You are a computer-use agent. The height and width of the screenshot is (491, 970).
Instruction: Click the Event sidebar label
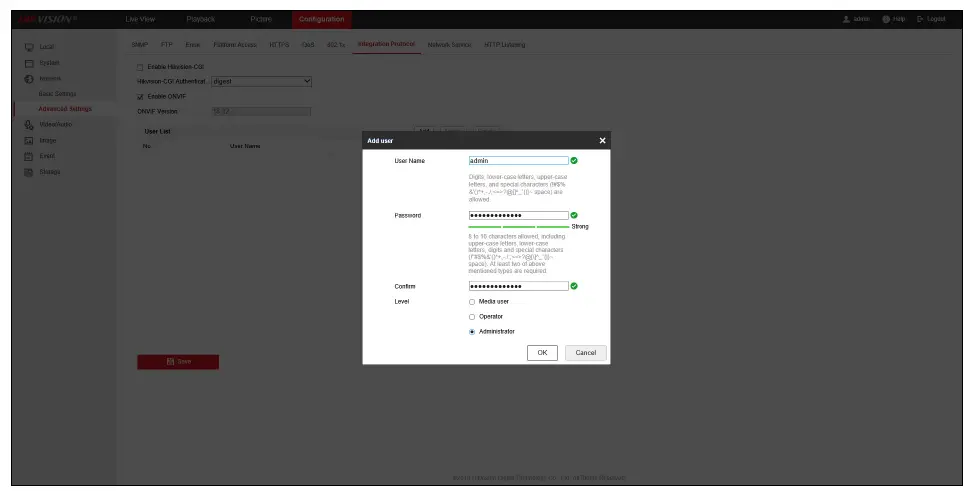(x=47, y=156)
